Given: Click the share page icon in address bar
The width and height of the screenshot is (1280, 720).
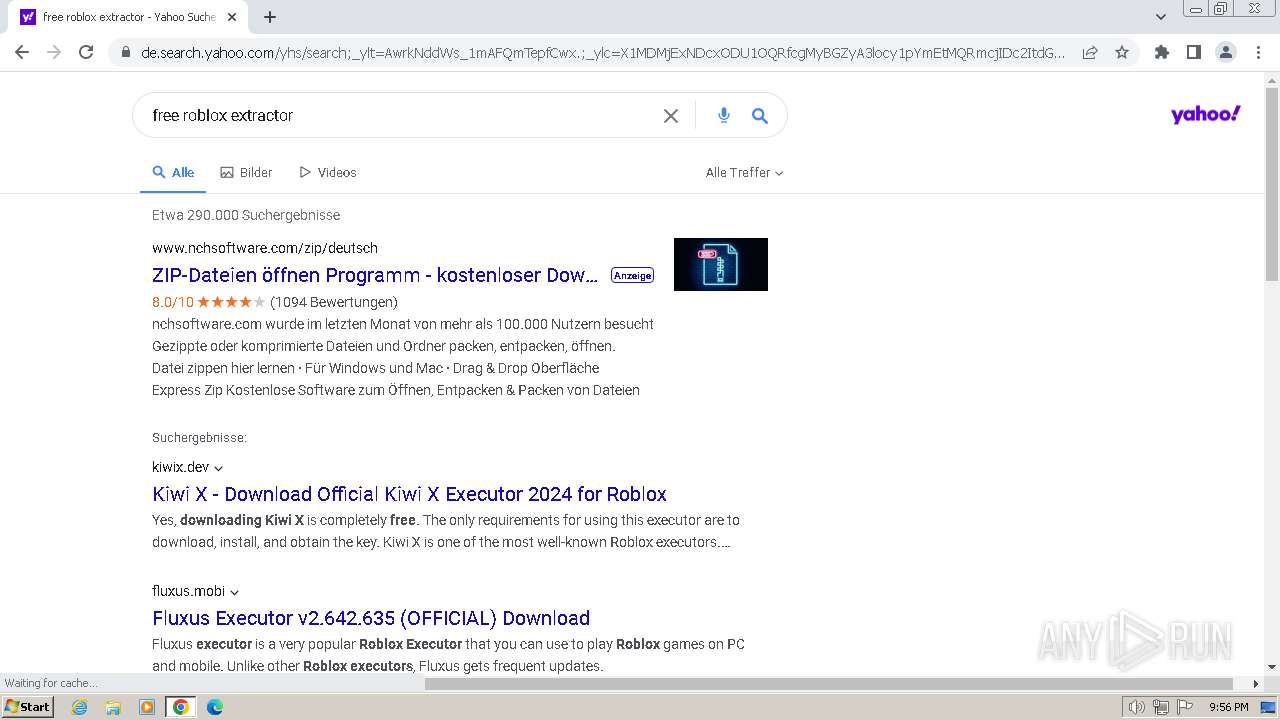Looking at the screenshot, I should (x=1090, y=52).
